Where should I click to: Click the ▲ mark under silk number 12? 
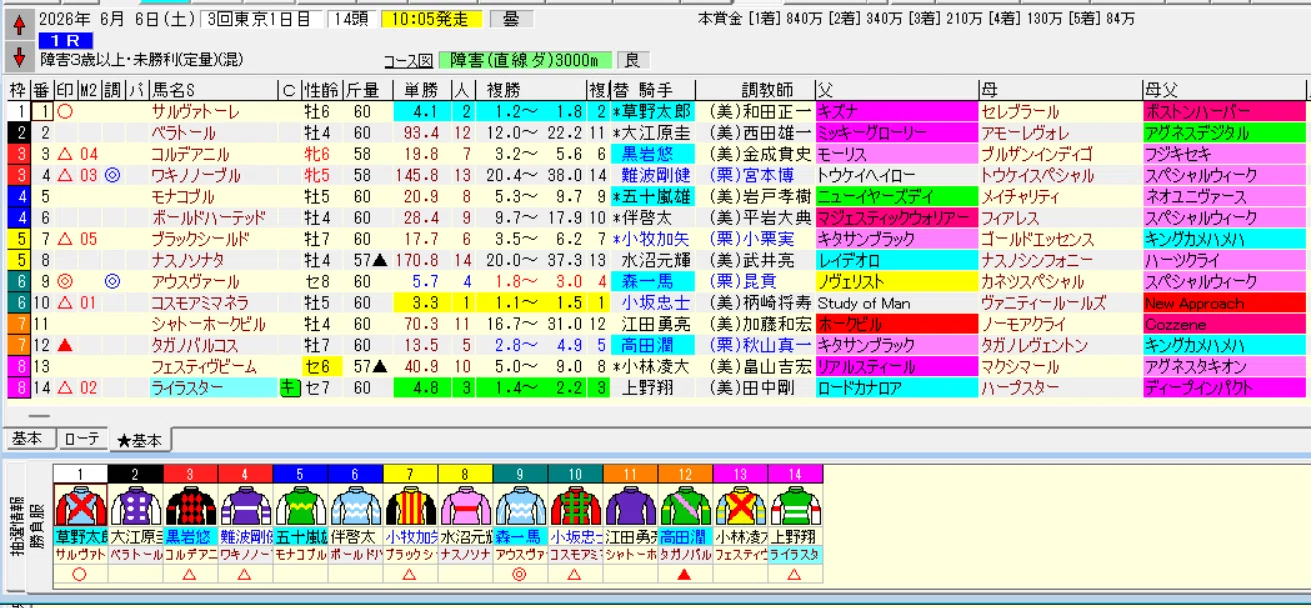(x=684, y=574)
